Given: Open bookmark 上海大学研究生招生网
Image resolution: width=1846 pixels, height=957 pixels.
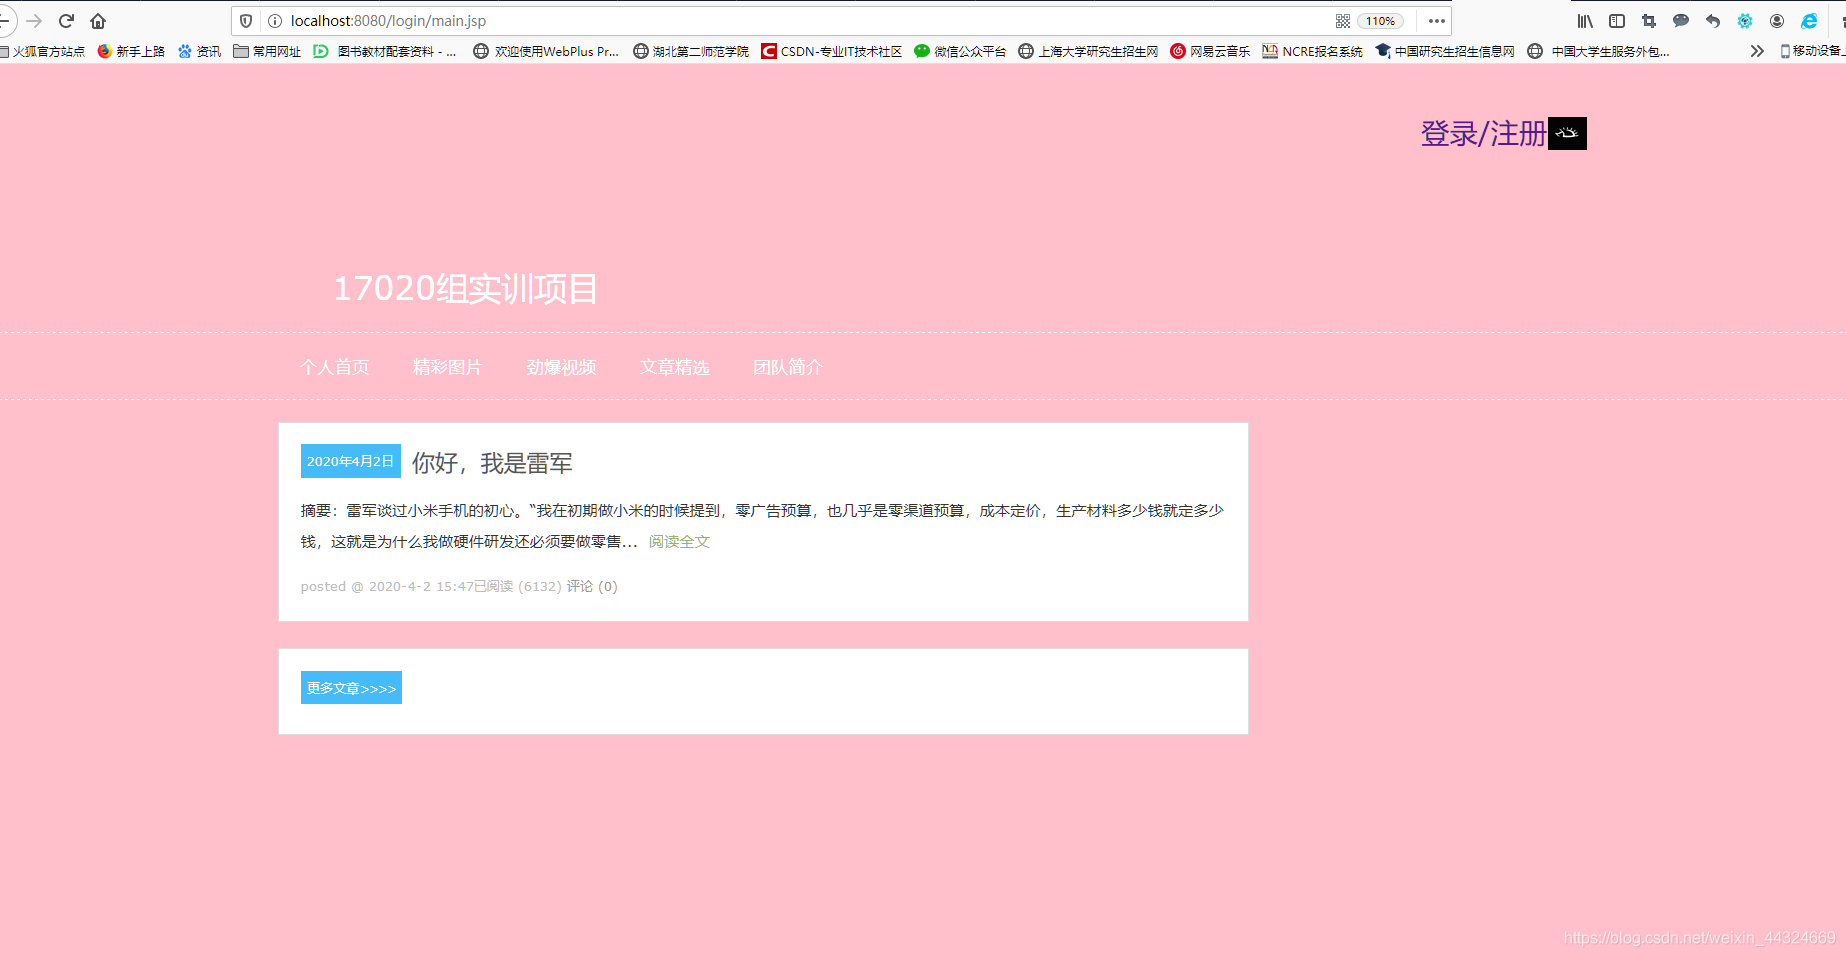Looking at the screenshot, I should (1088, 51).
